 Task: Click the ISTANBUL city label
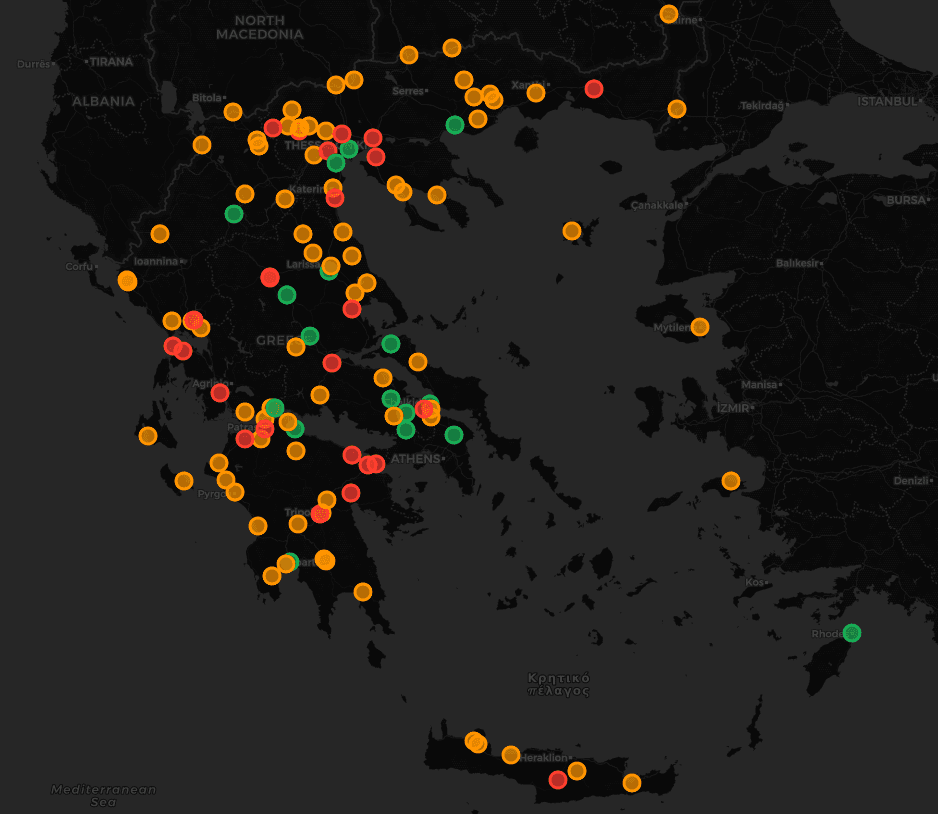pyautogui.click(x=887, y=101)
